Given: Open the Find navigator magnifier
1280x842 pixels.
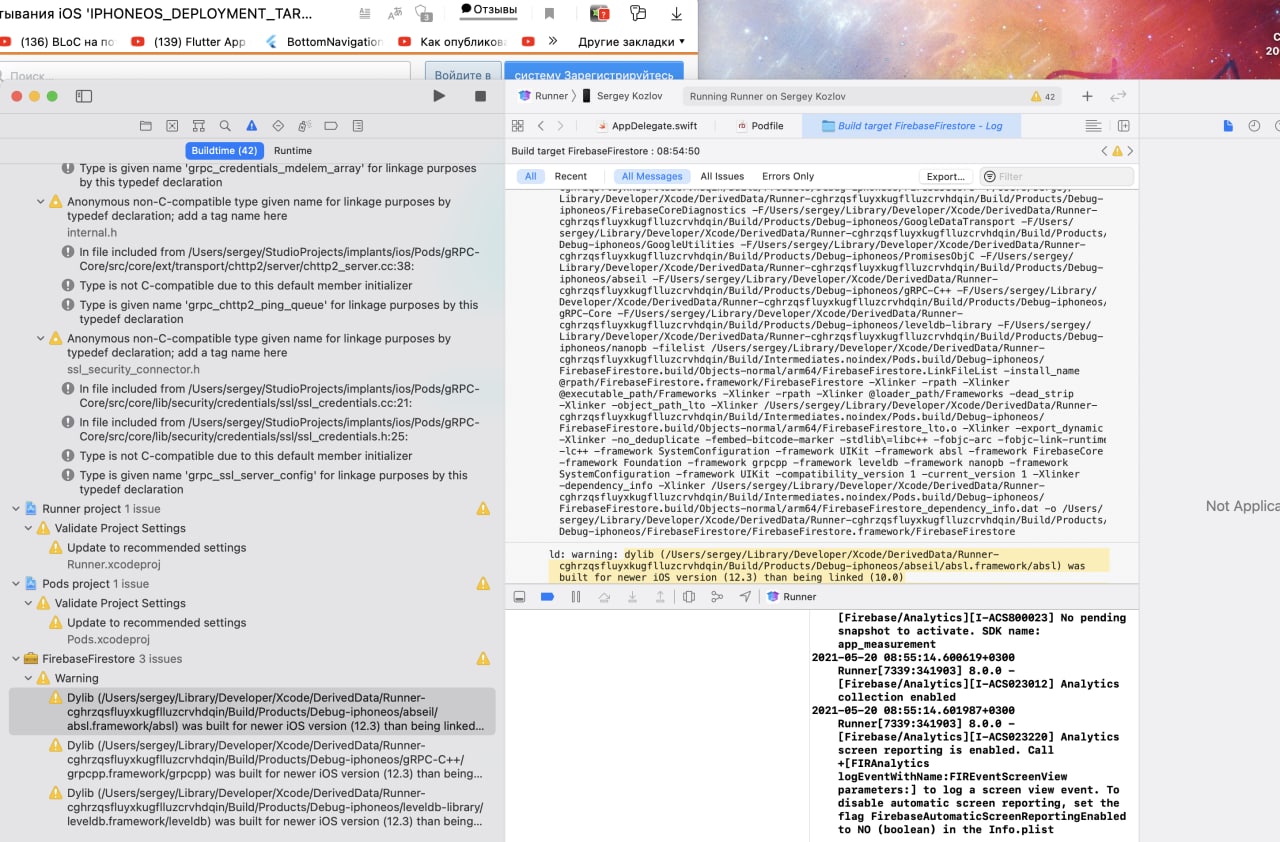Looking at the screenshot, I should coord(225,126).
